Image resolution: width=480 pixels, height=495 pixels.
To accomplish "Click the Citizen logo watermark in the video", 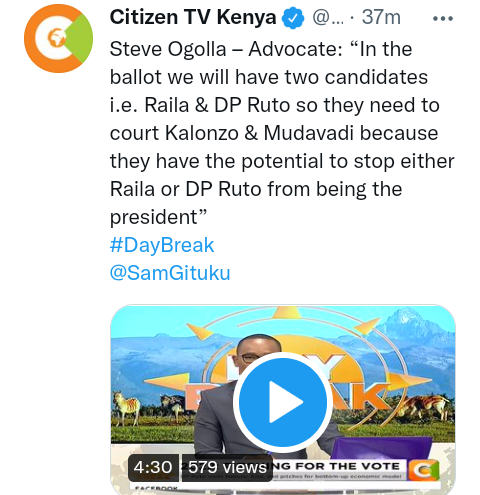I will [x=424, y=470].
